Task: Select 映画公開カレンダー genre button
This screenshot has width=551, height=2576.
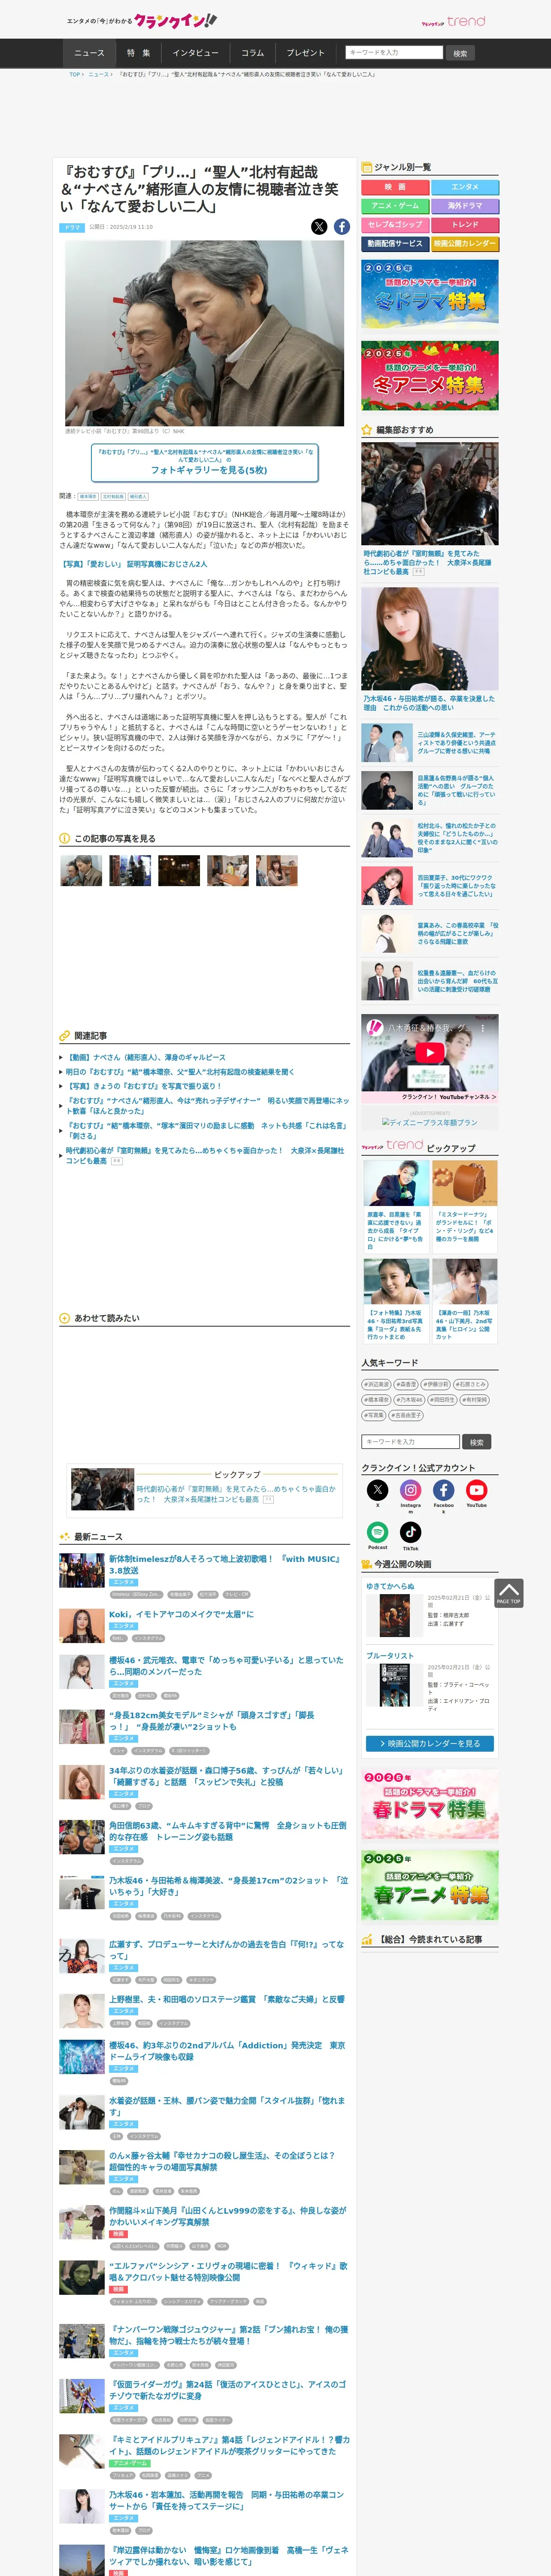Action: (x=465, y=244)
